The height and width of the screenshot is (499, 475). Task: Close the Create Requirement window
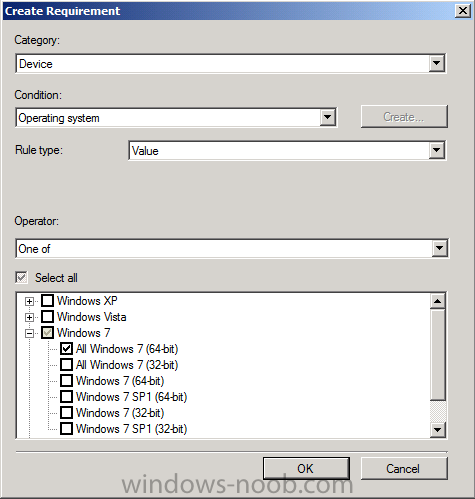(463, 11)
